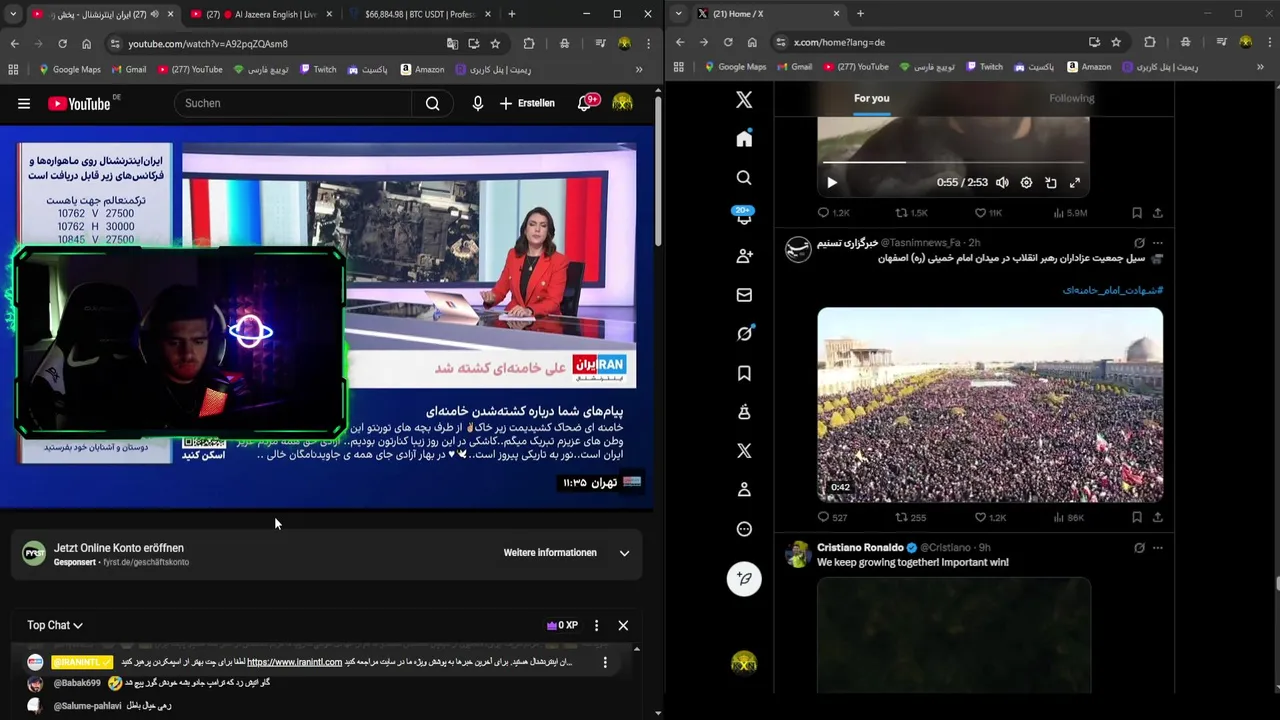Open the more menu on the Tasnim post

(1158, 243)
